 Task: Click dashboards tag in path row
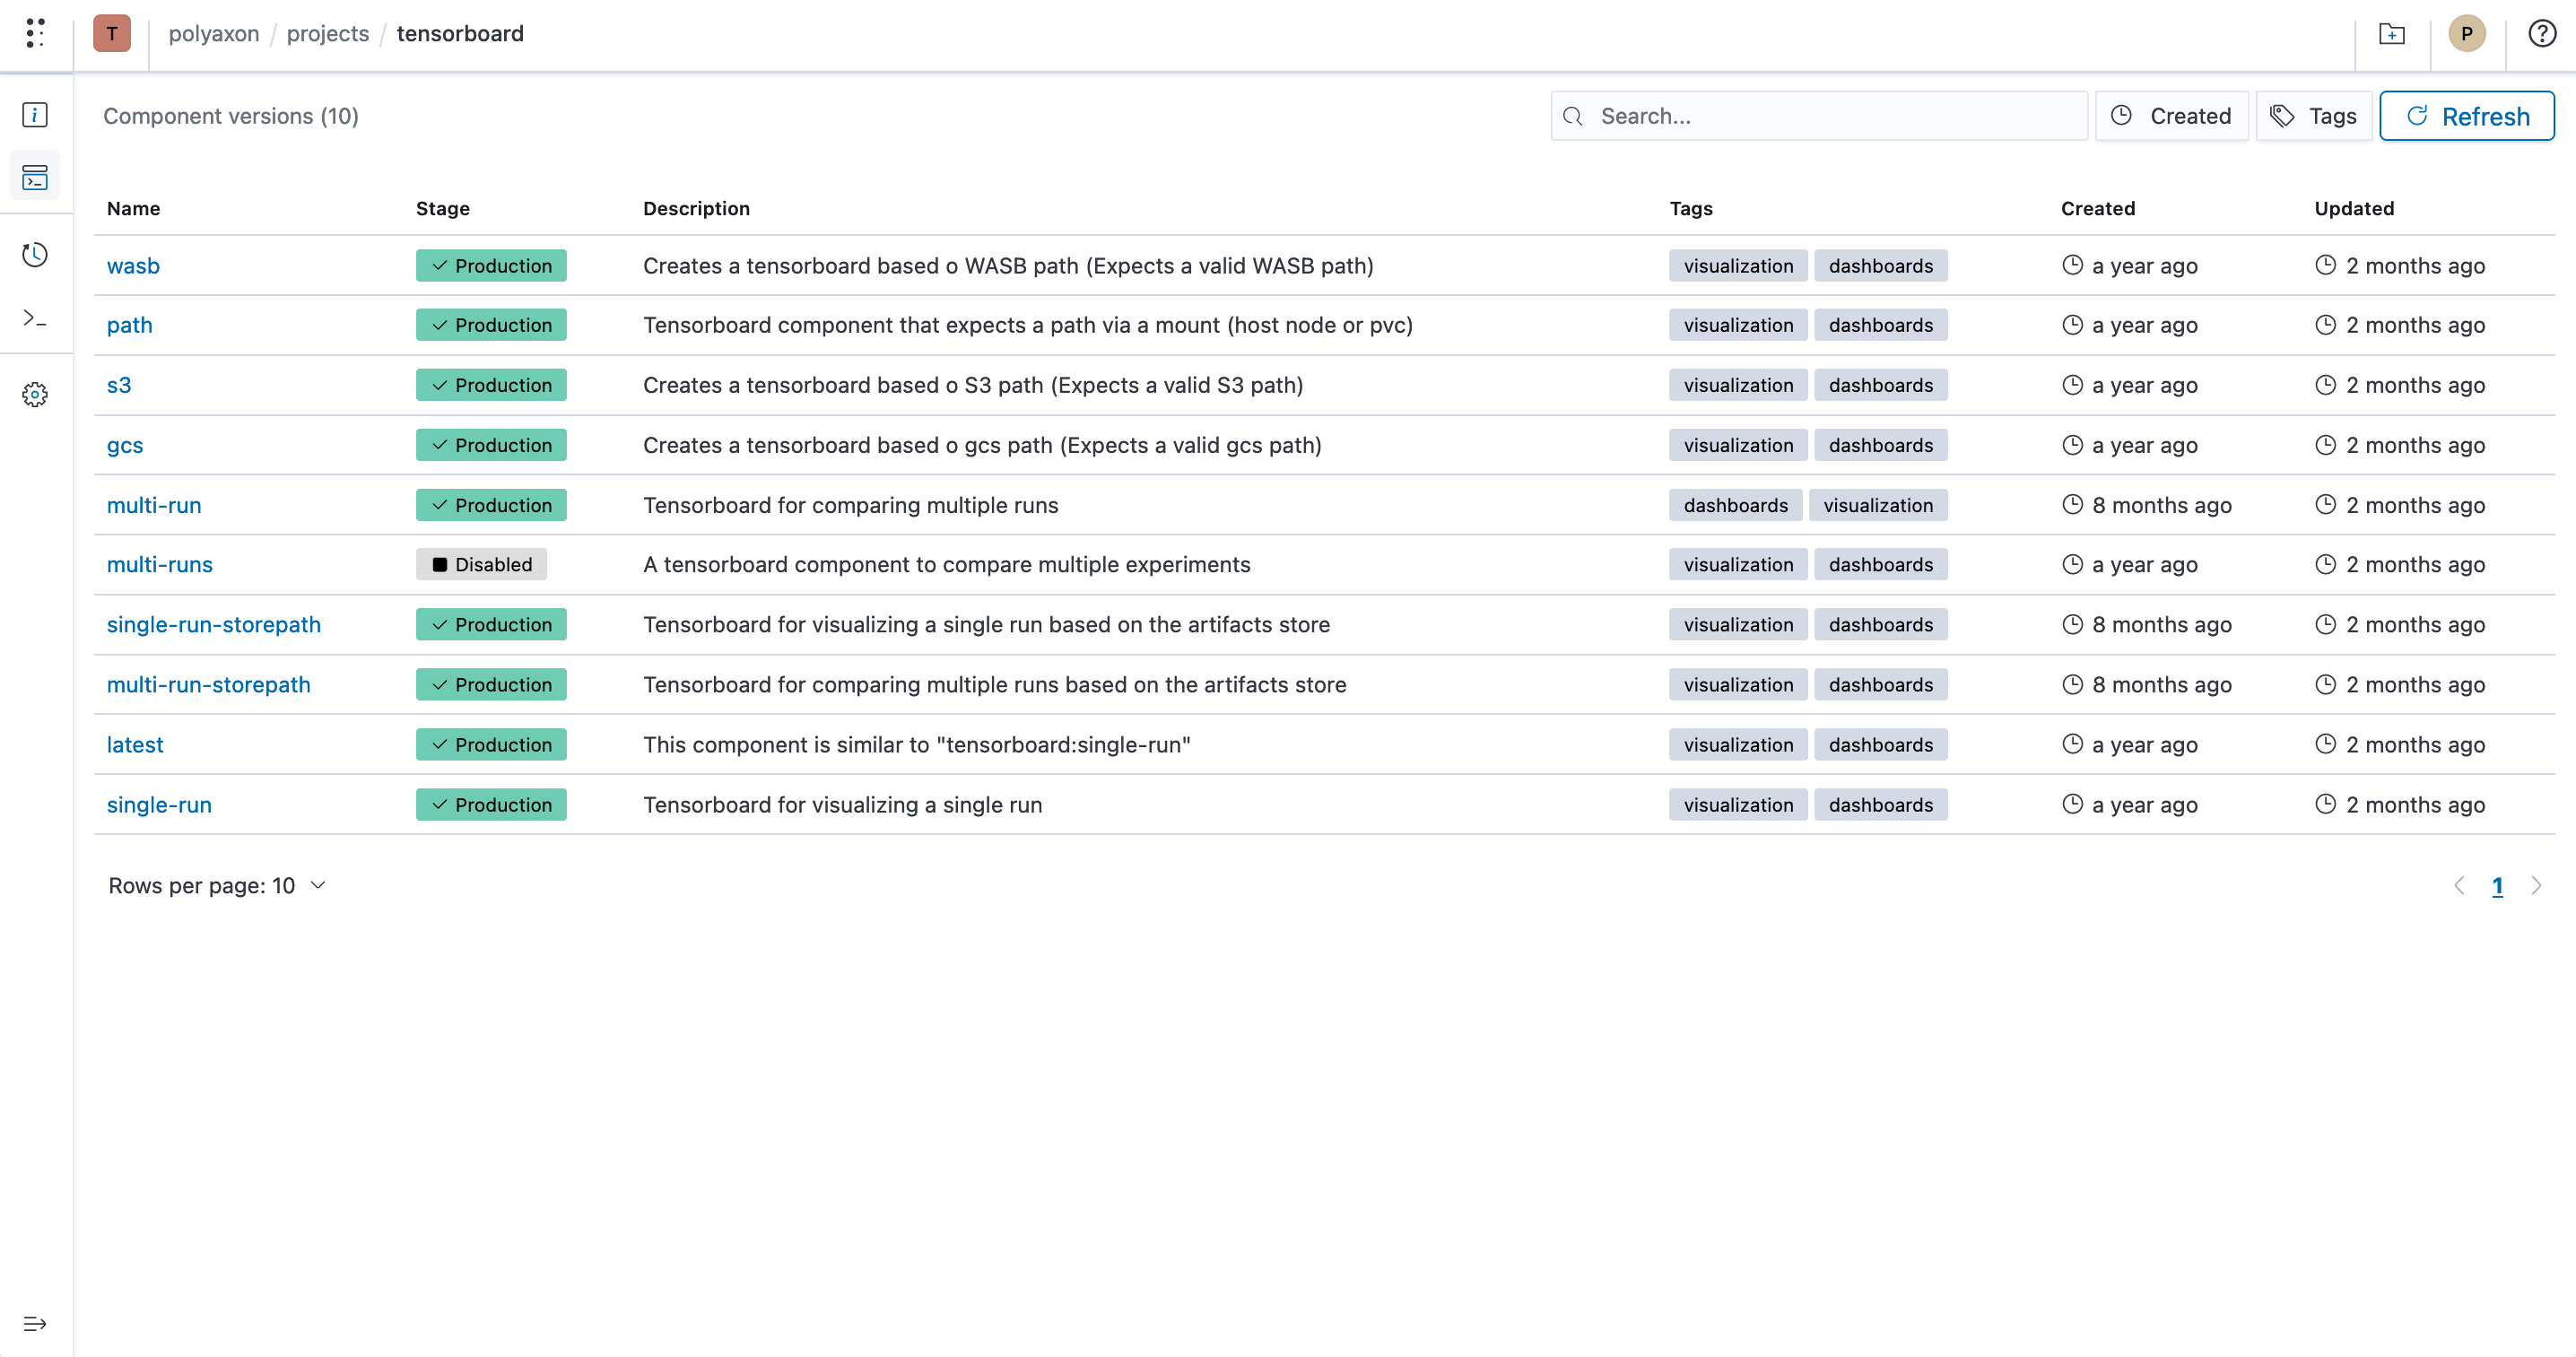pyautogui.click(x=1881, y=325)
